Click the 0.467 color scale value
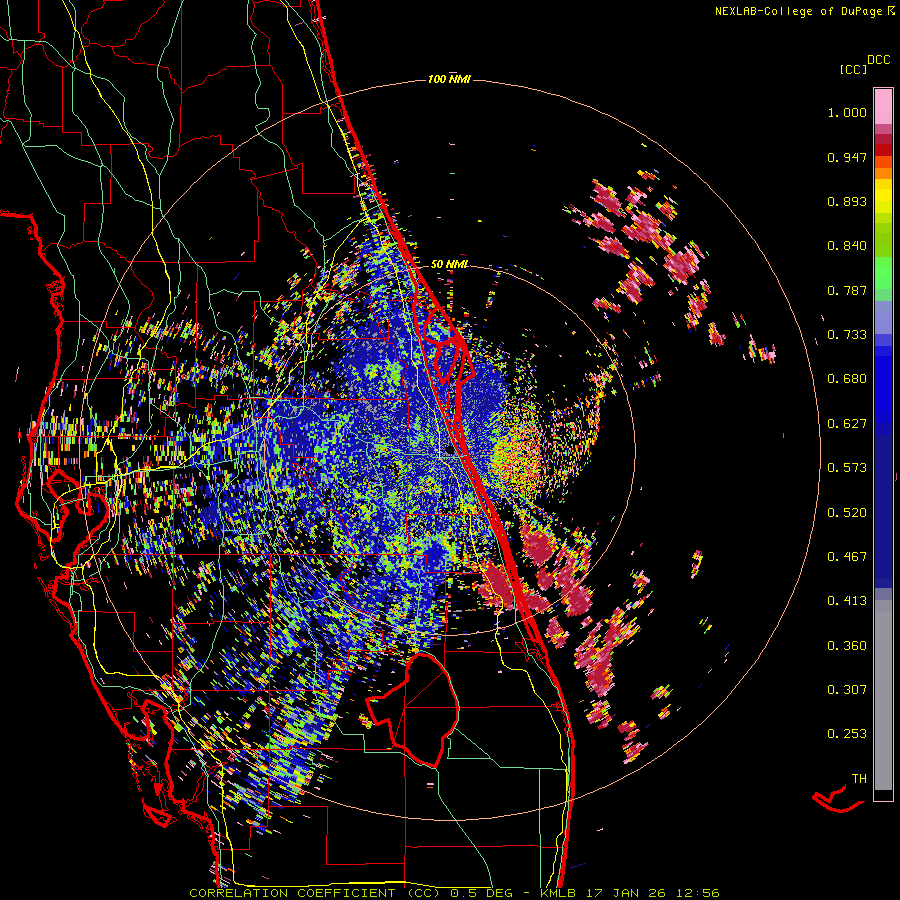This screenshot has height=900, width=900. pyautogui.click(x=847, y=557)
